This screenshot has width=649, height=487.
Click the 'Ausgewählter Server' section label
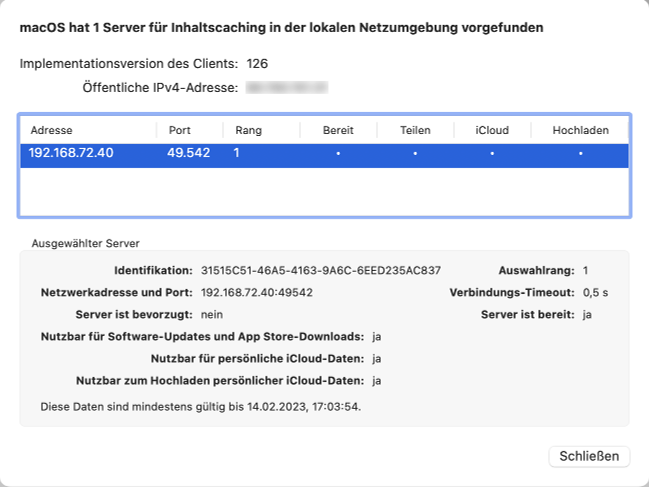[x=85, y=243]
